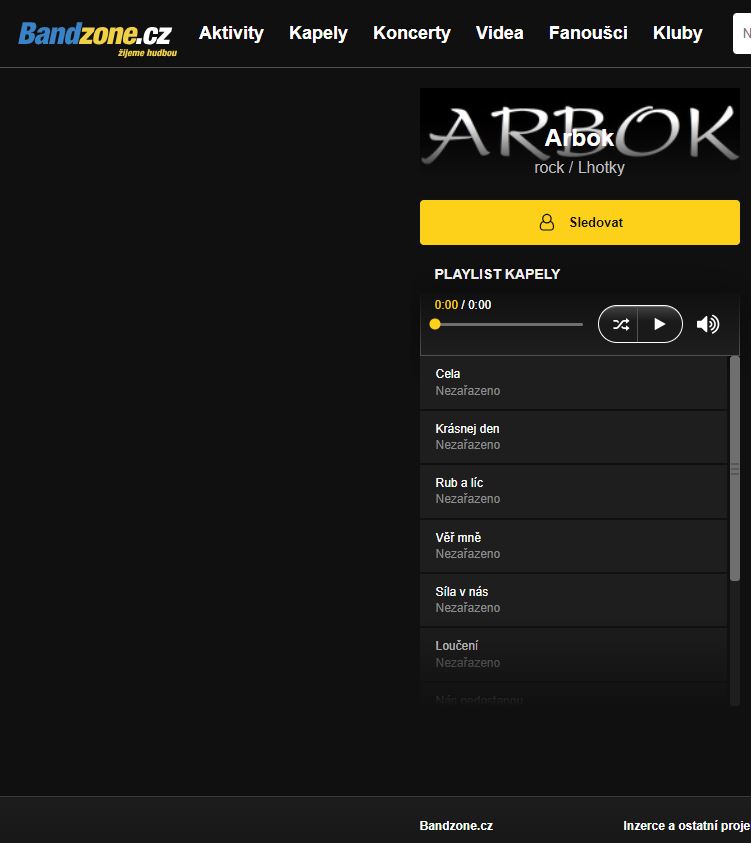The height and width of the screenshot is (843, 751).
Task: Play the track Věř mně
Action: (x=573, y=546)
